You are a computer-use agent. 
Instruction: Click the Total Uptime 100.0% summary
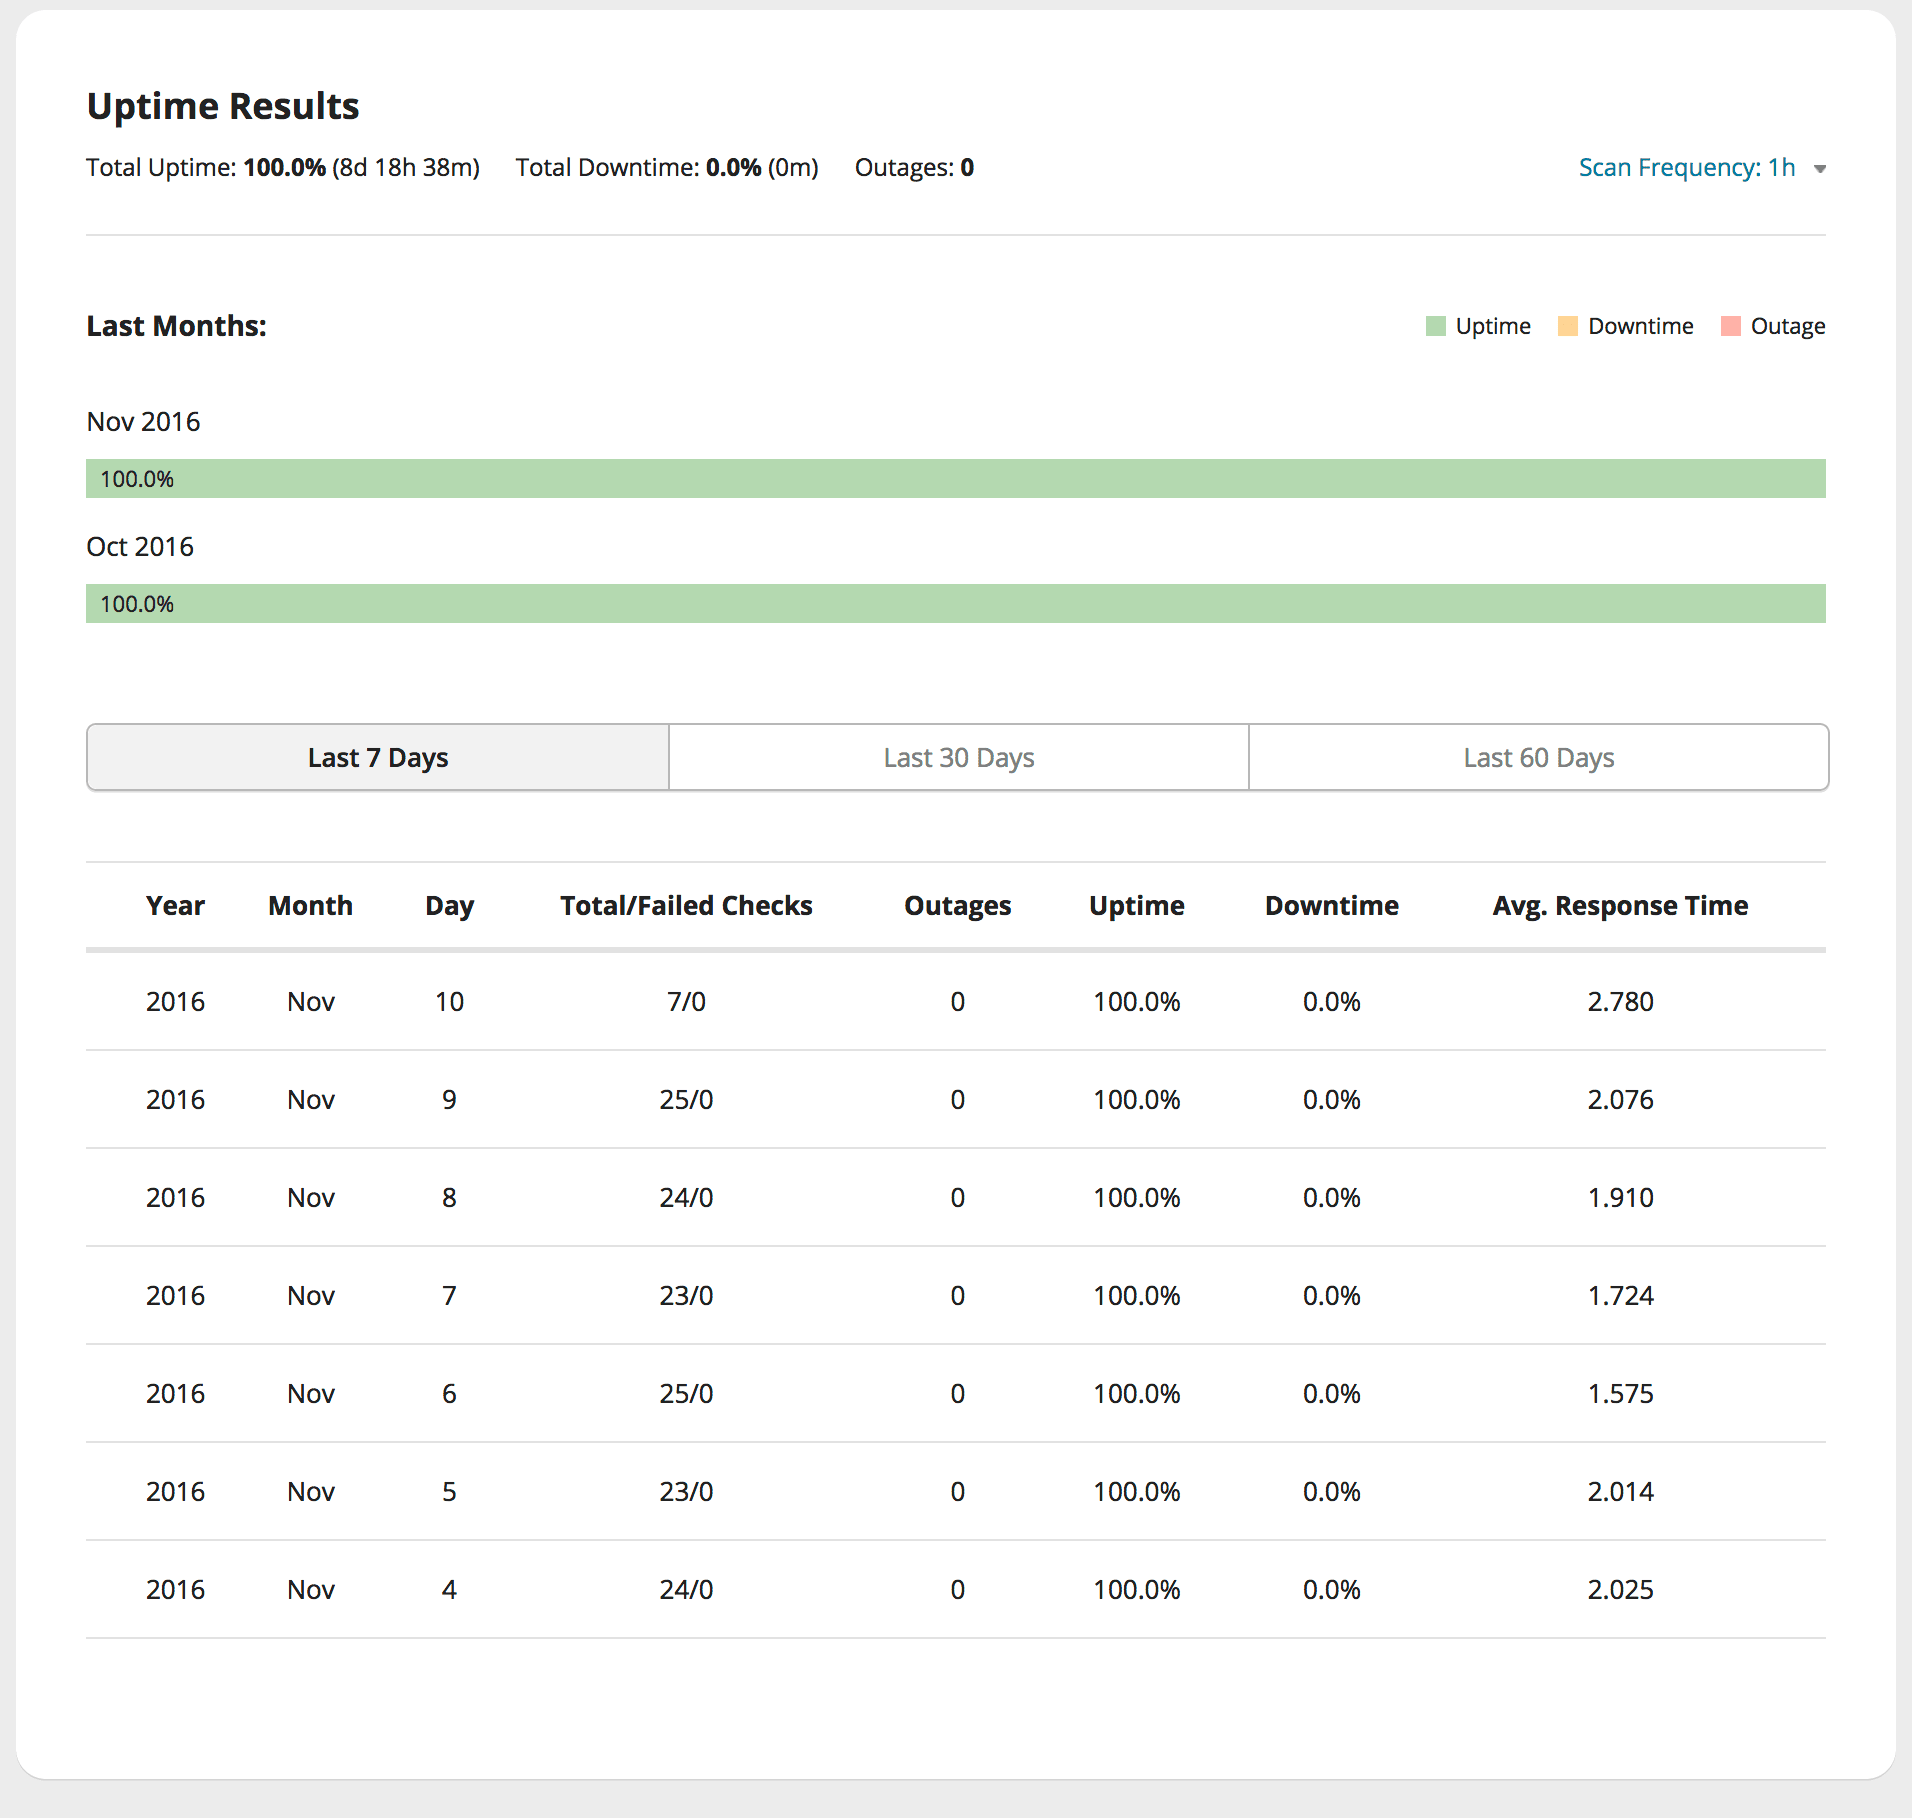[x=283, y=167]
